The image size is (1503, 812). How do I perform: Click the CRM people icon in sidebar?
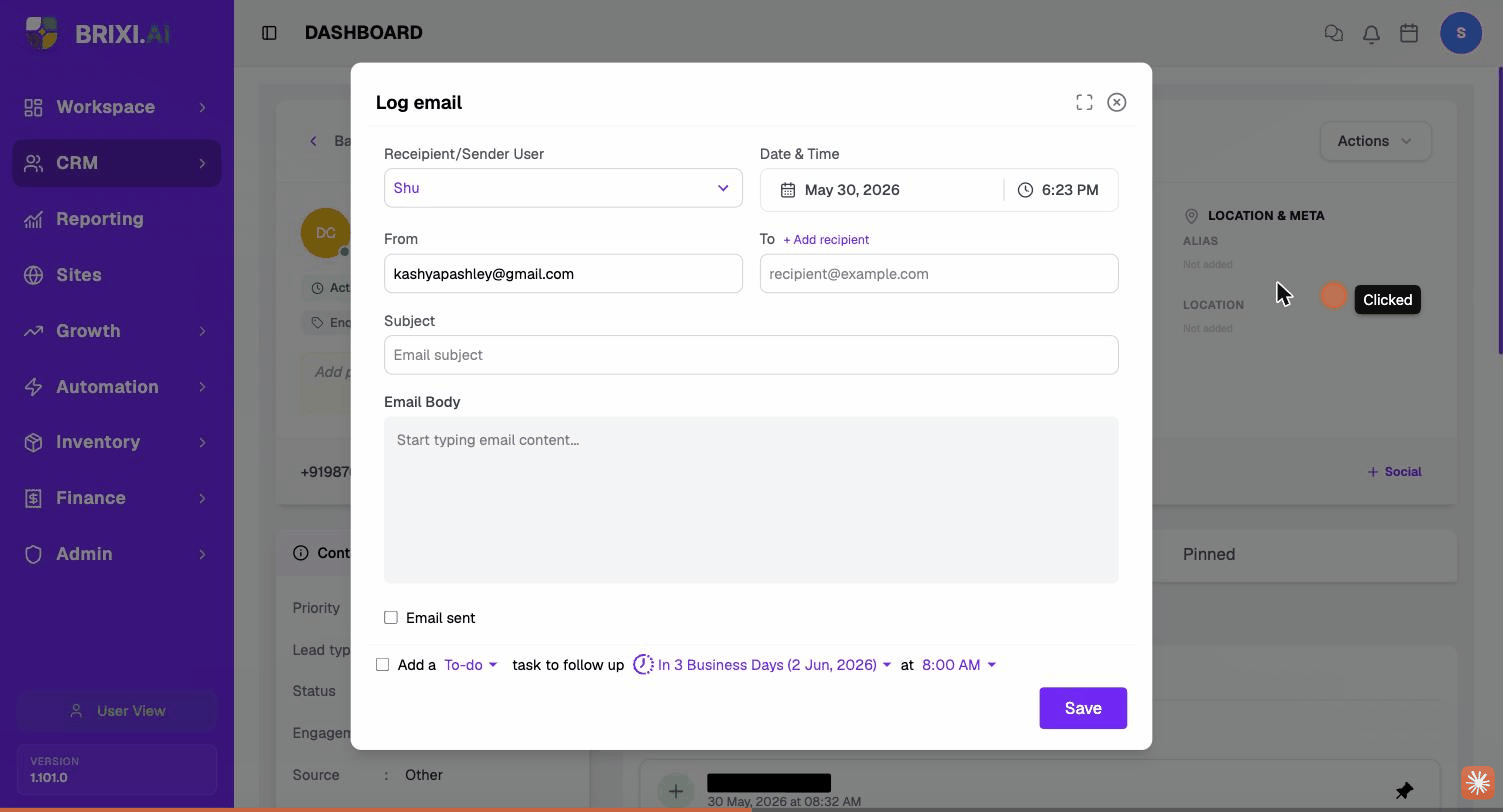coord(33,163)
